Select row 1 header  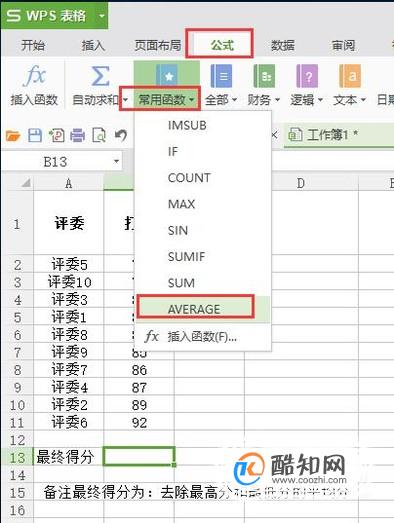17,223
